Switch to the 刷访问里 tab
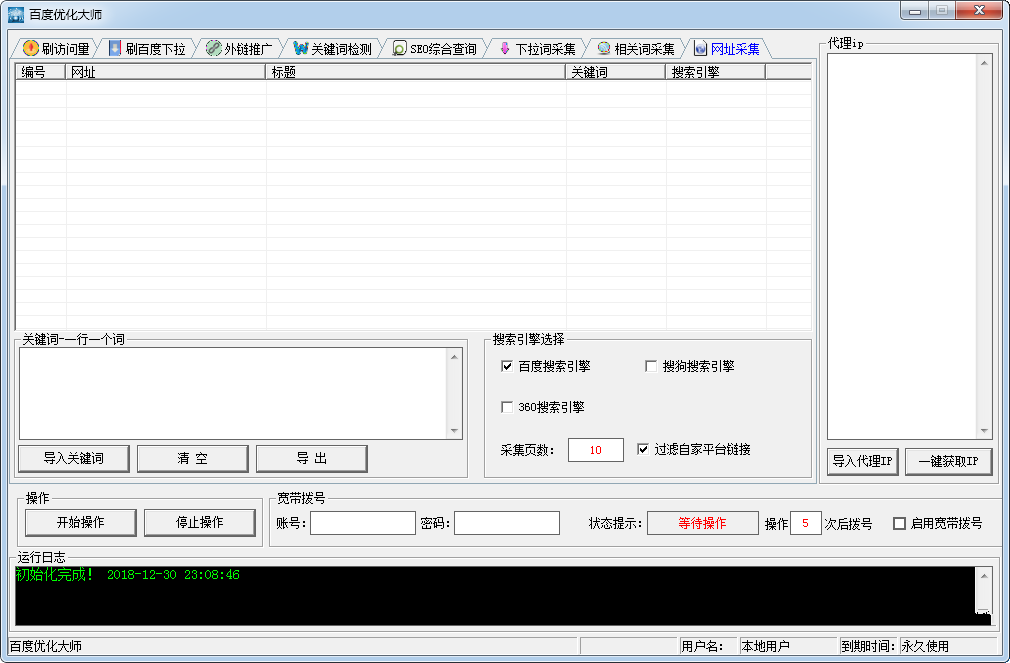The height and width of the screenshot is (663, 1010). pyautogui.click(x=56, y=49)
